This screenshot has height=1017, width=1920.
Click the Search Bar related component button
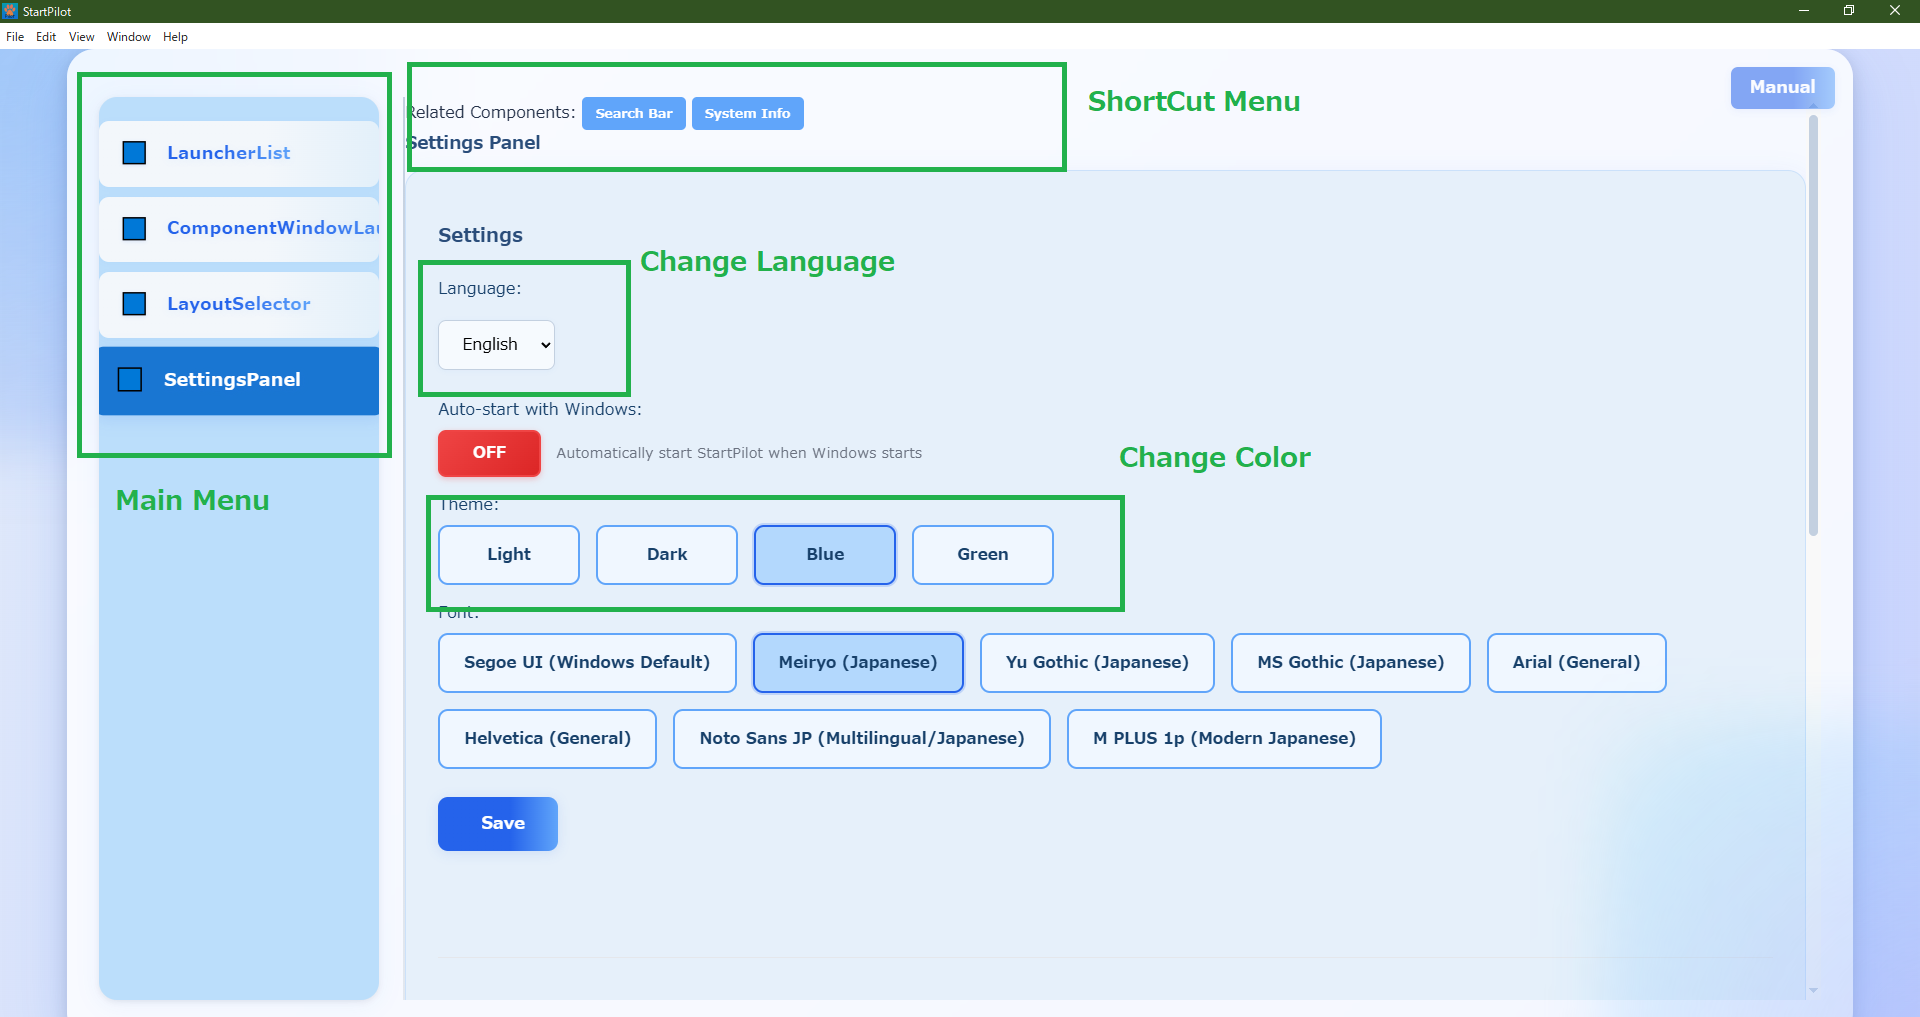click(633, 114)
